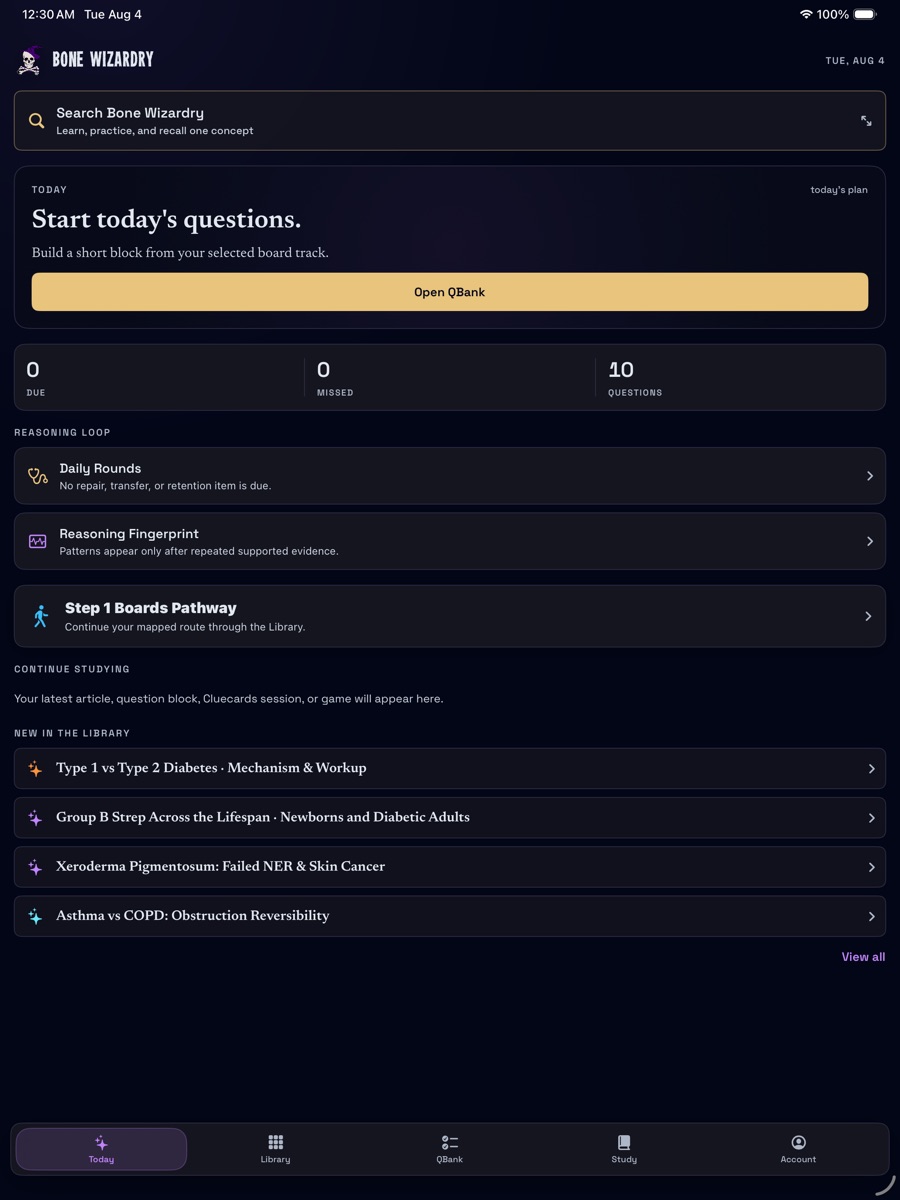Open the Type 1 vs Type 2 Diabetes chevron
Image resolution: width=900 pixels, height=1200 pixels.
[x=871, y=769]
